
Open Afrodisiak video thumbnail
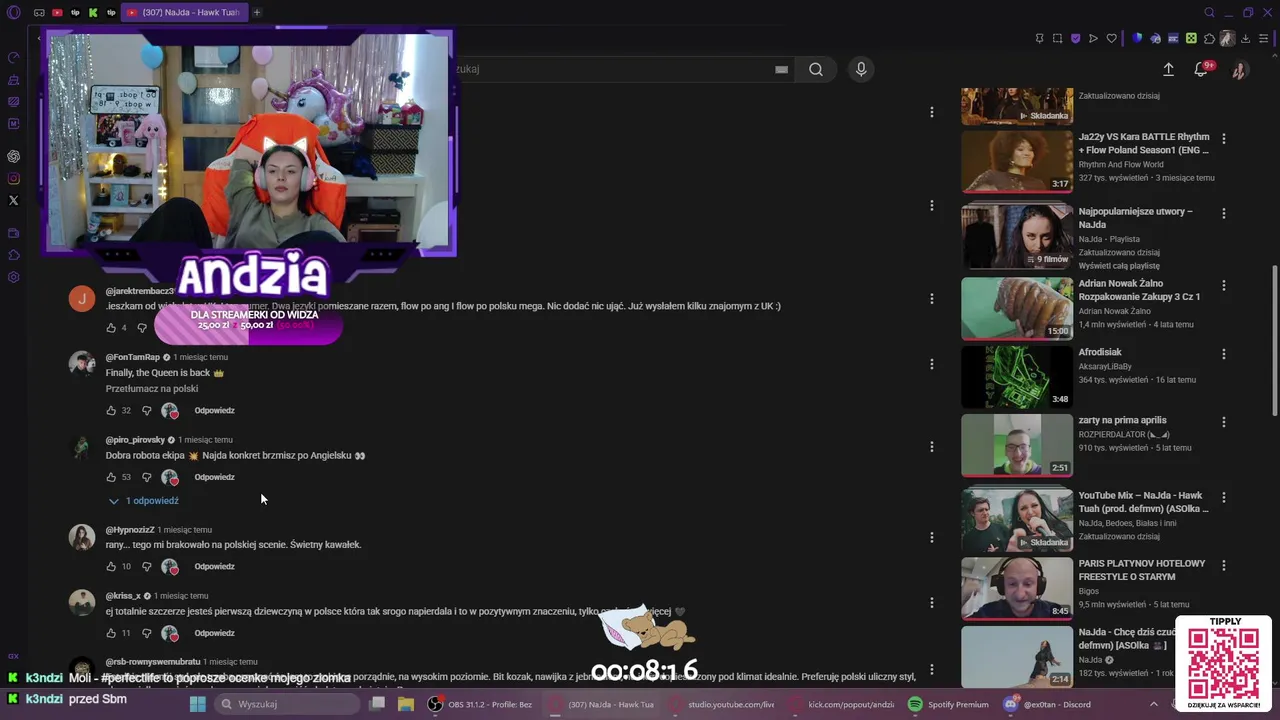coord(1017,377)
